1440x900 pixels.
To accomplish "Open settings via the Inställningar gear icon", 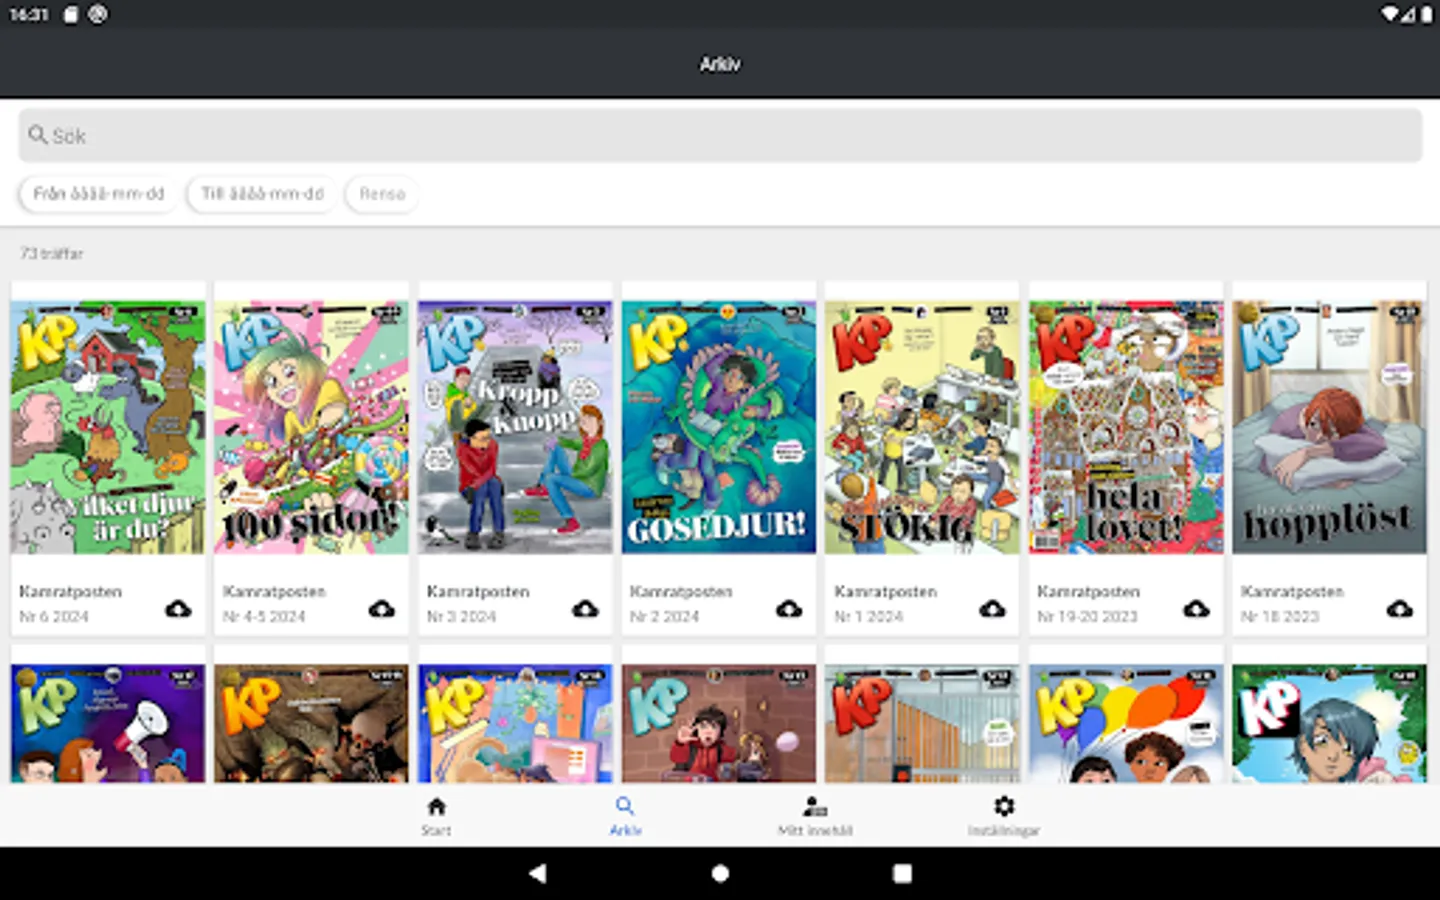I will pos(1003,814).
